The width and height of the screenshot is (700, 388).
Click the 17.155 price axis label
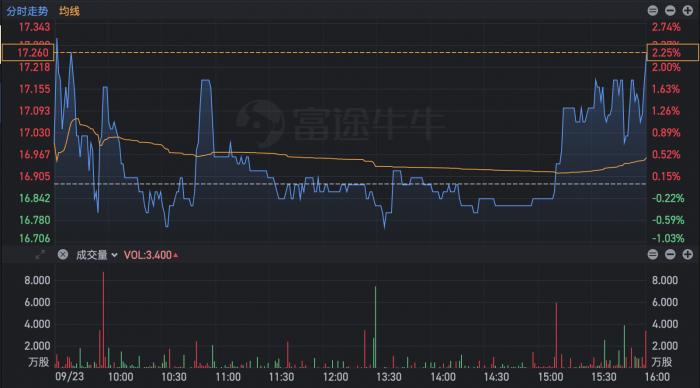[x=34, y=89]
